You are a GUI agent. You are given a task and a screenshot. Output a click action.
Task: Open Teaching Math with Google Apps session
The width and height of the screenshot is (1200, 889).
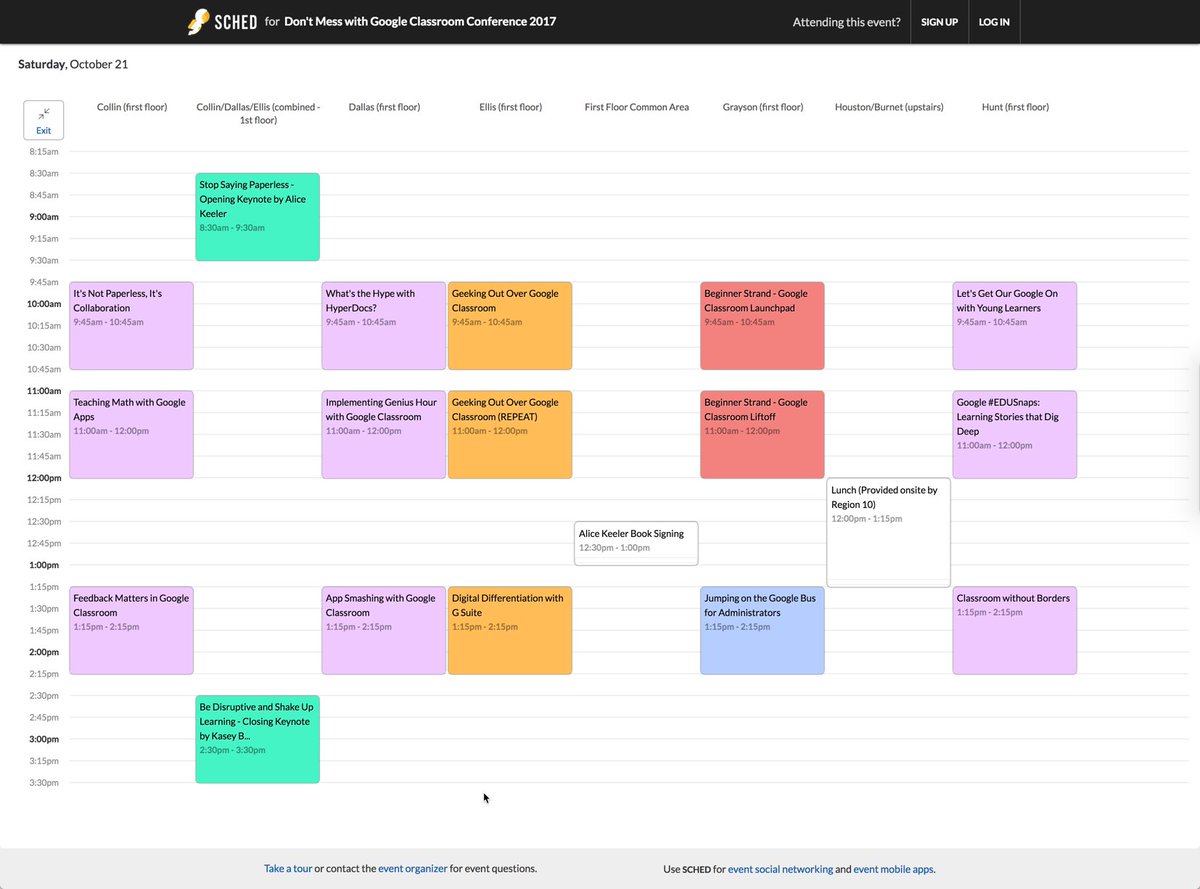(x=131, y=435)
